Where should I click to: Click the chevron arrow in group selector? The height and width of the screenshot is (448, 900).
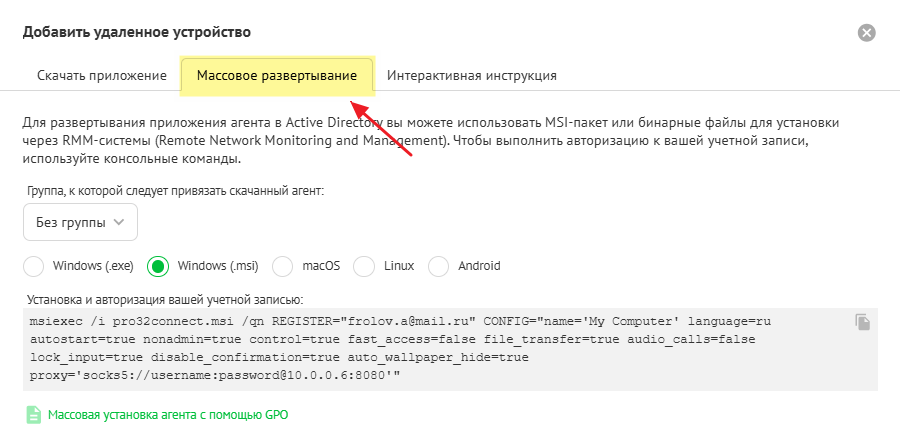coord(120,222)
